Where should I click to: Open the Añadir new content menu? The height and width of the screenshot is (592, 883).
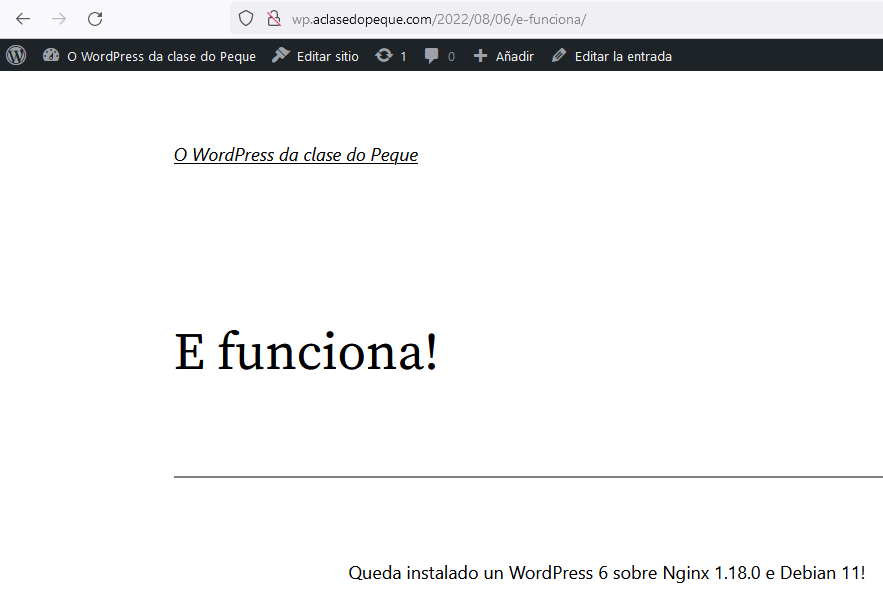point(515,56)
